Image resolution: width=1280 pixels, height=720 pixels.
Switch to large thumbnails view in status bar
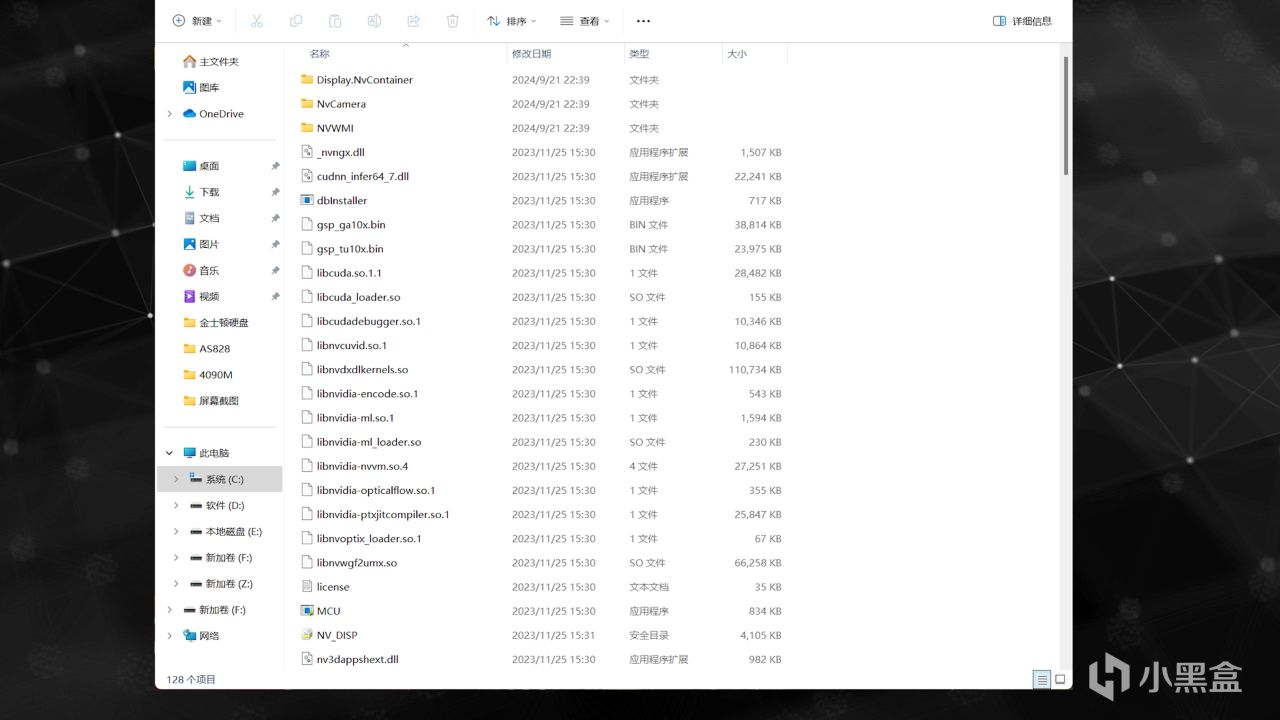[1060, 680]
